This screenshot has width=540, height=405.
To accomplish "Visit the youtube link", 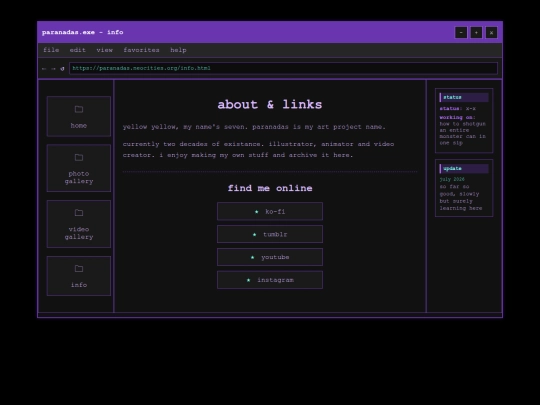I will 270,257.
